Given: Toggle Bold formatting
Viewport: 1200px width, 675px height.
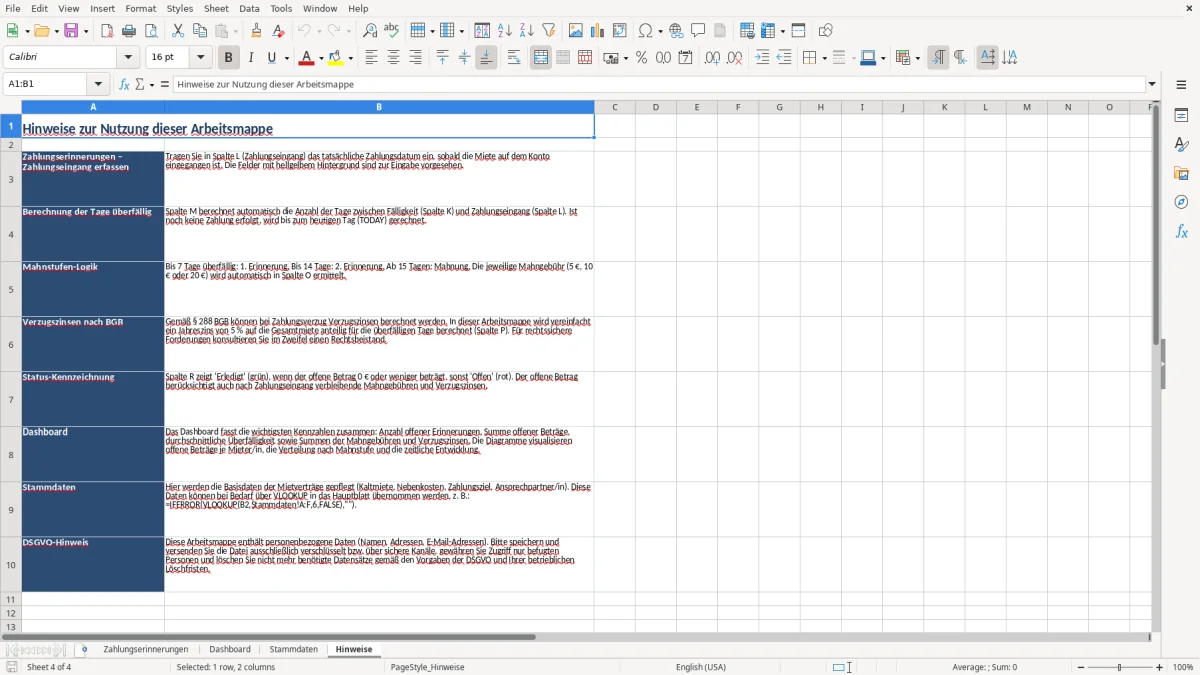Looking at the screenshot, I should (x=228, y=58).
